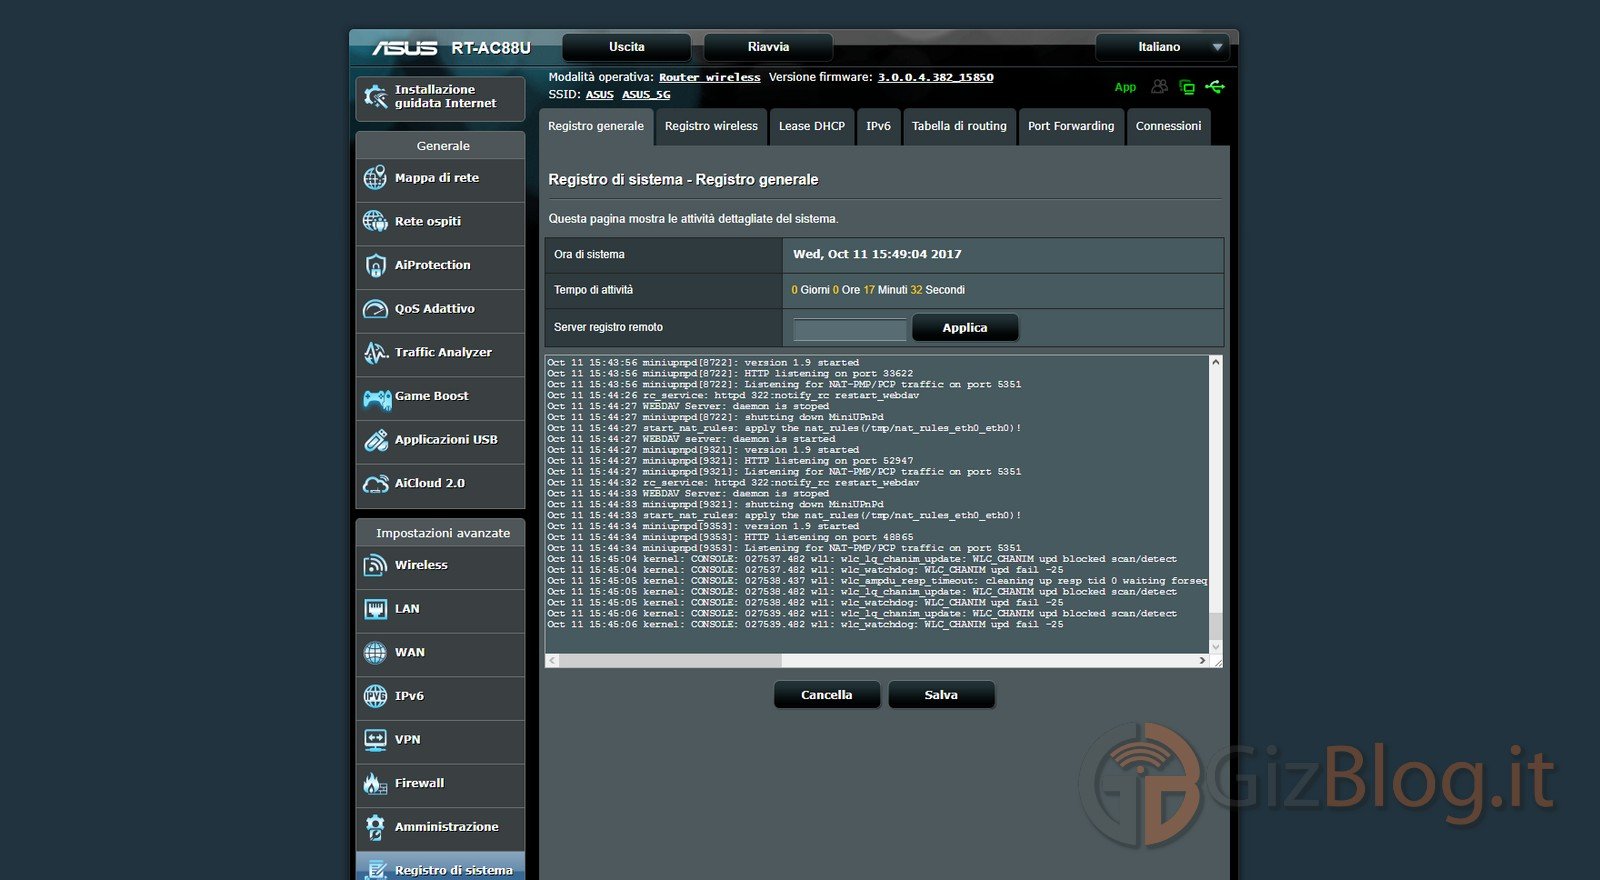Open the VPN monitor icon
This screenshot has height=880, width=1600.
coord(375,740)
